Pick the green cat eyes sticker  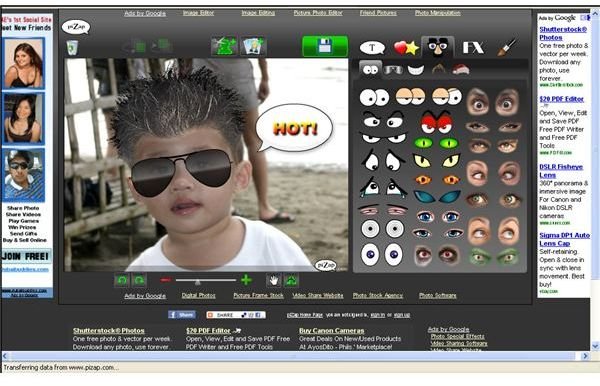436,143
